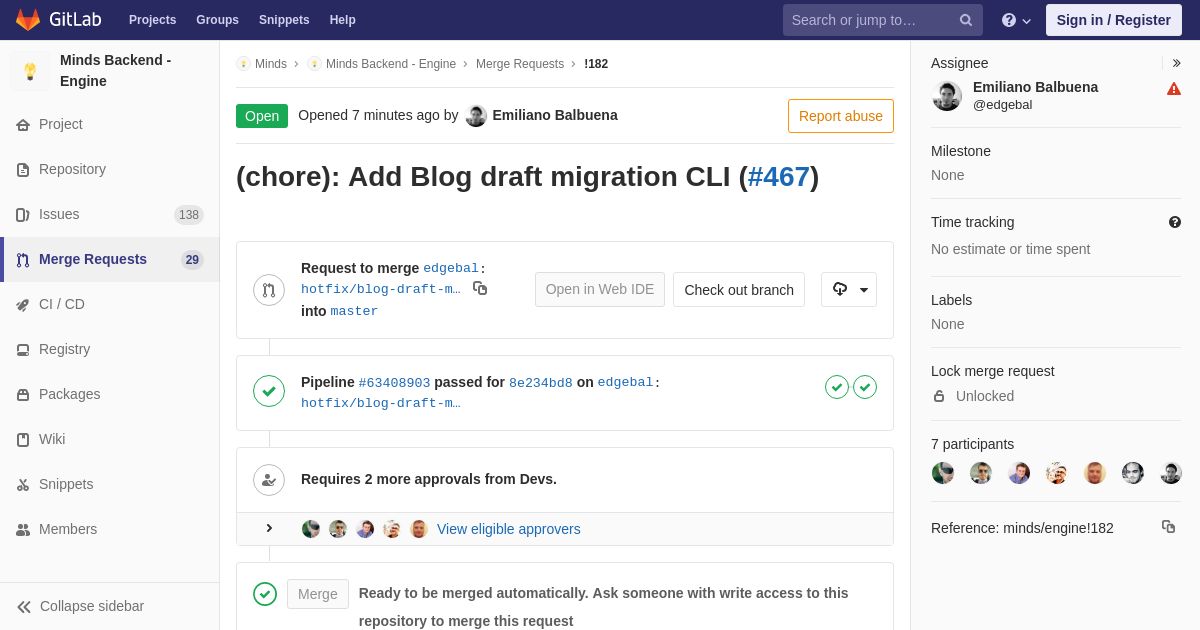The image size is (1200, 630).
Task: Click the Issues count badge 138
Action: (x=189, y=215)
